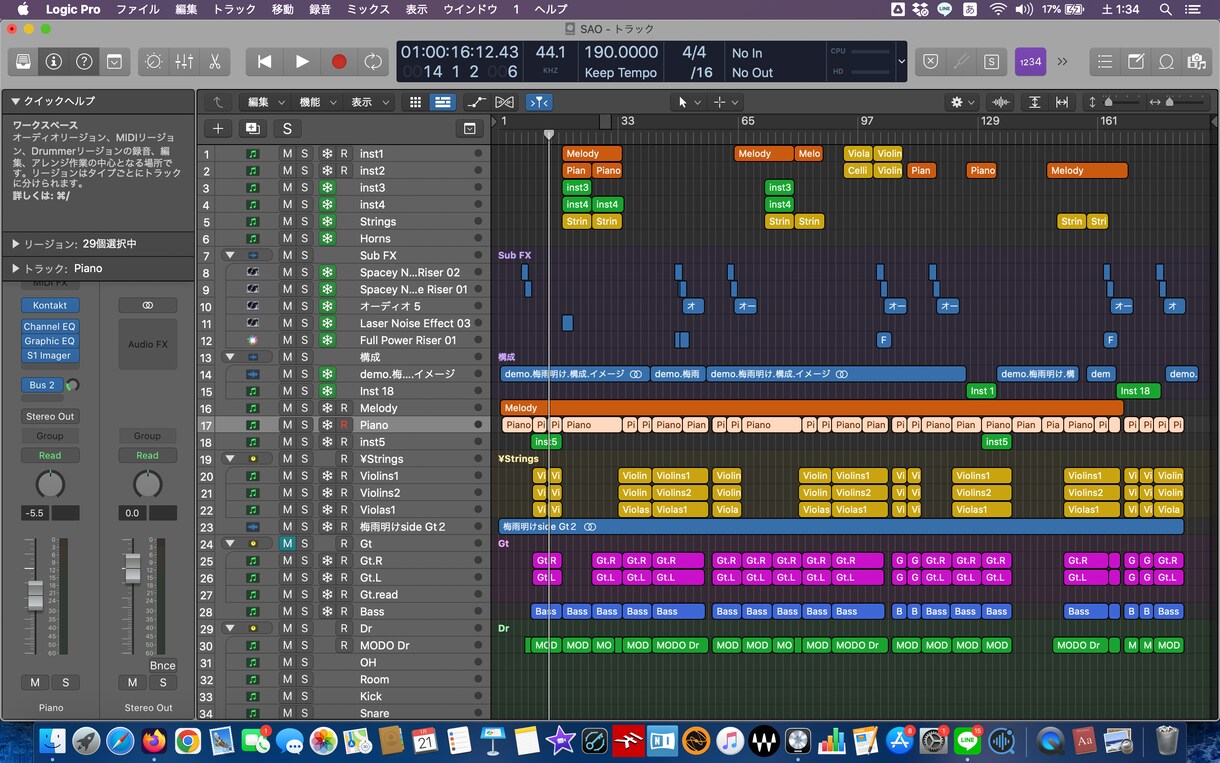Expand the リージョン inspector section
The width and height of the screenshot is (1220, 763).
point(16,244)
